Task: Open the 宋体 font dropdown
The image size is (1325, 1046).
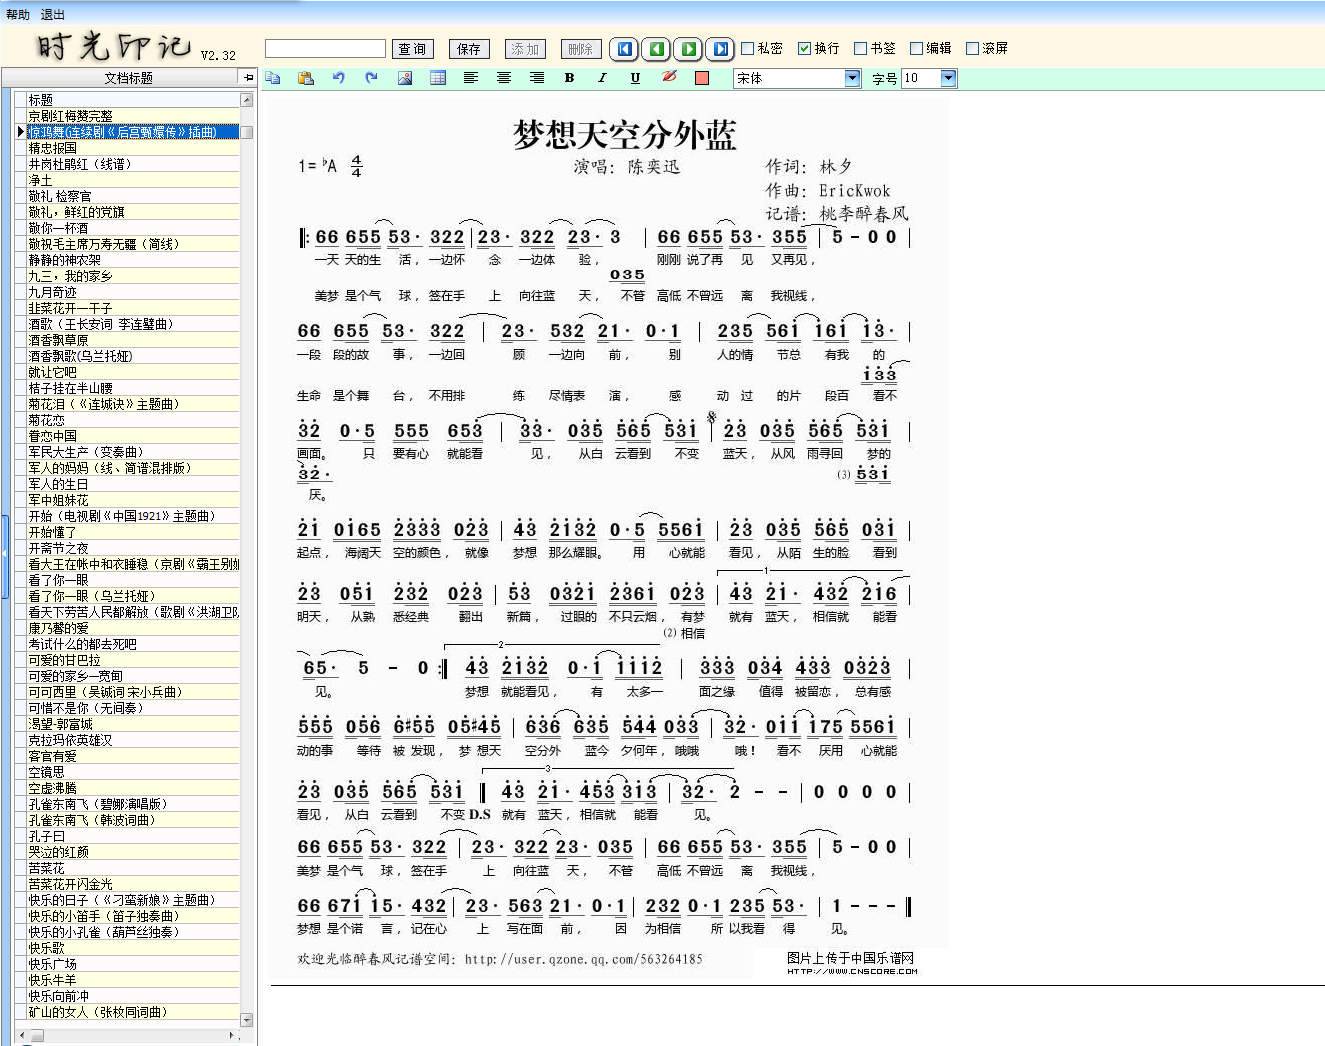Action: tap(852, 78)
